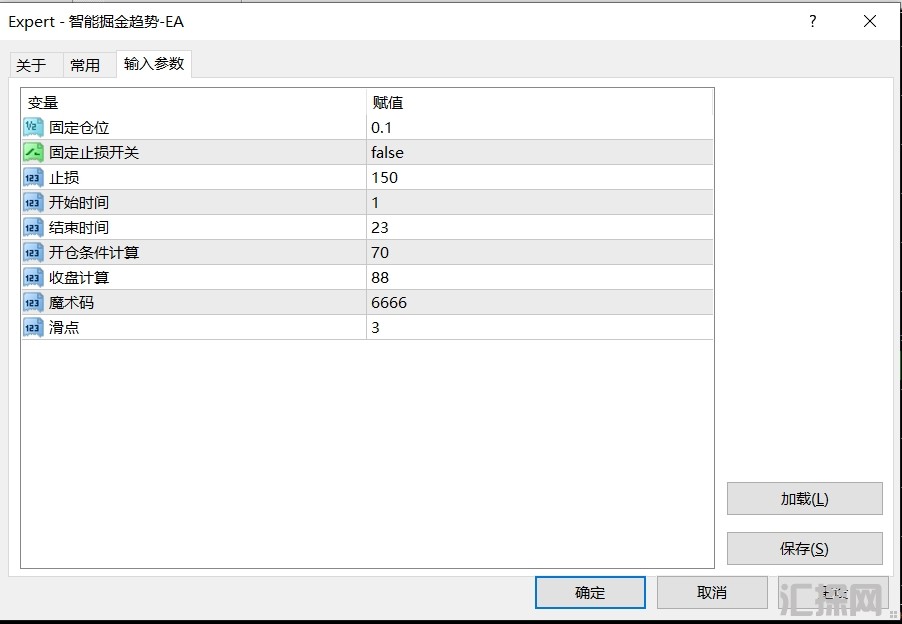The width and height of the screenshot is (902, 624).
Task: Select the 开仓条件计算 variable name
Action: tap(94, 252)
